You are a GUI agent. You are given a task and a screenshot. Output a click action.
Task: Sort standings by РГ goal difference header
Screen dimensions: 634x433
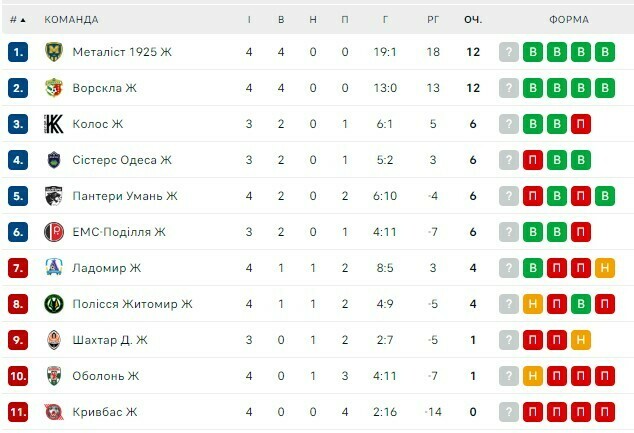click(433, 19)
